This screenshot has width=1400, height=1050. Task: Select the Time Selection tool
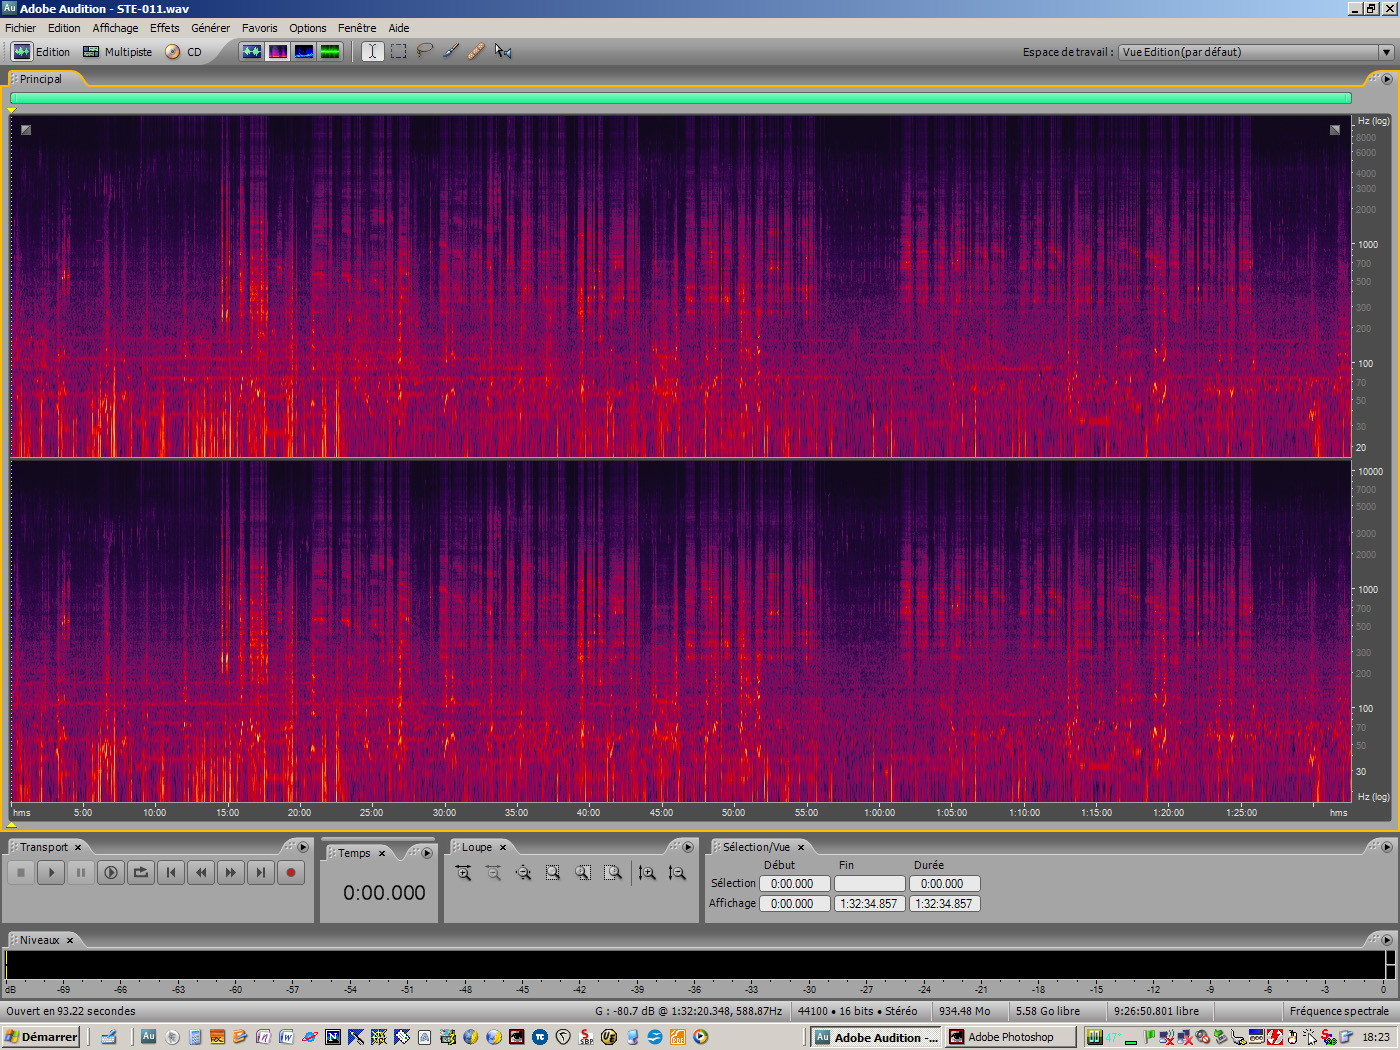372,51
